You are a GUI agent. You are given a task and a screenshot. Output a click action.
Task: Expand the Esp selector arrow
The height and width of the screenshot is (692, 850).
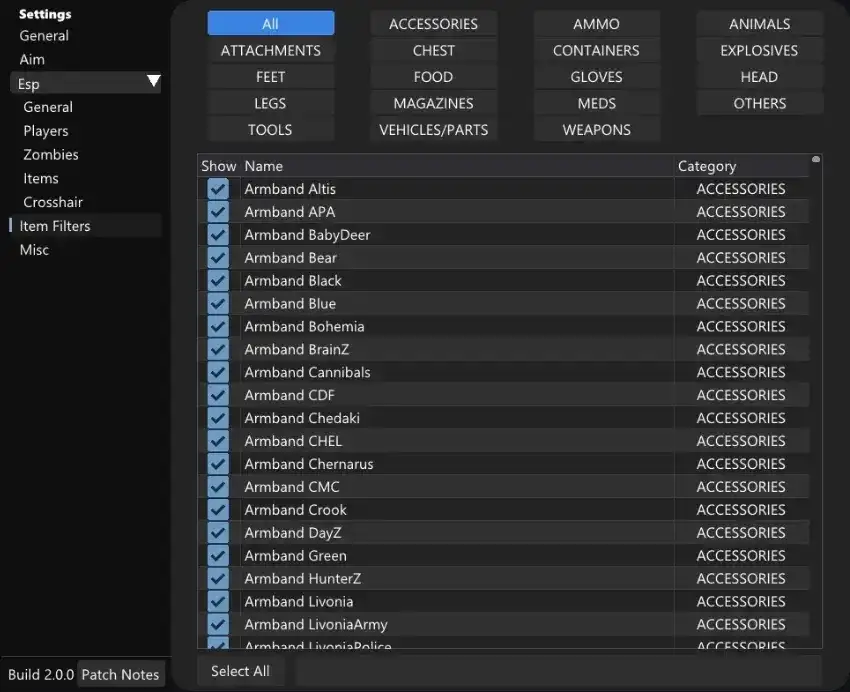tap(153, 83)
